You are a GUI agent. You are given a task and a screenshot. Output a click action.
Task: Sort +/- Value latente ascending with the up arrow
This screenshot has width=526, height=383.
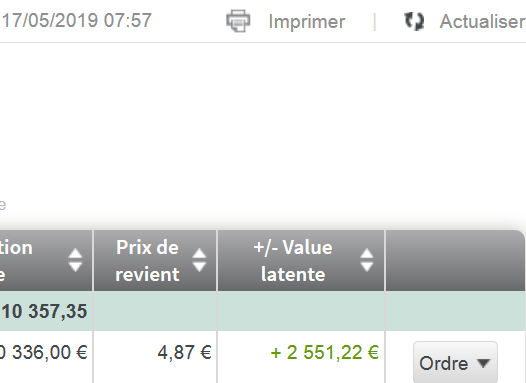click(367, 254)
